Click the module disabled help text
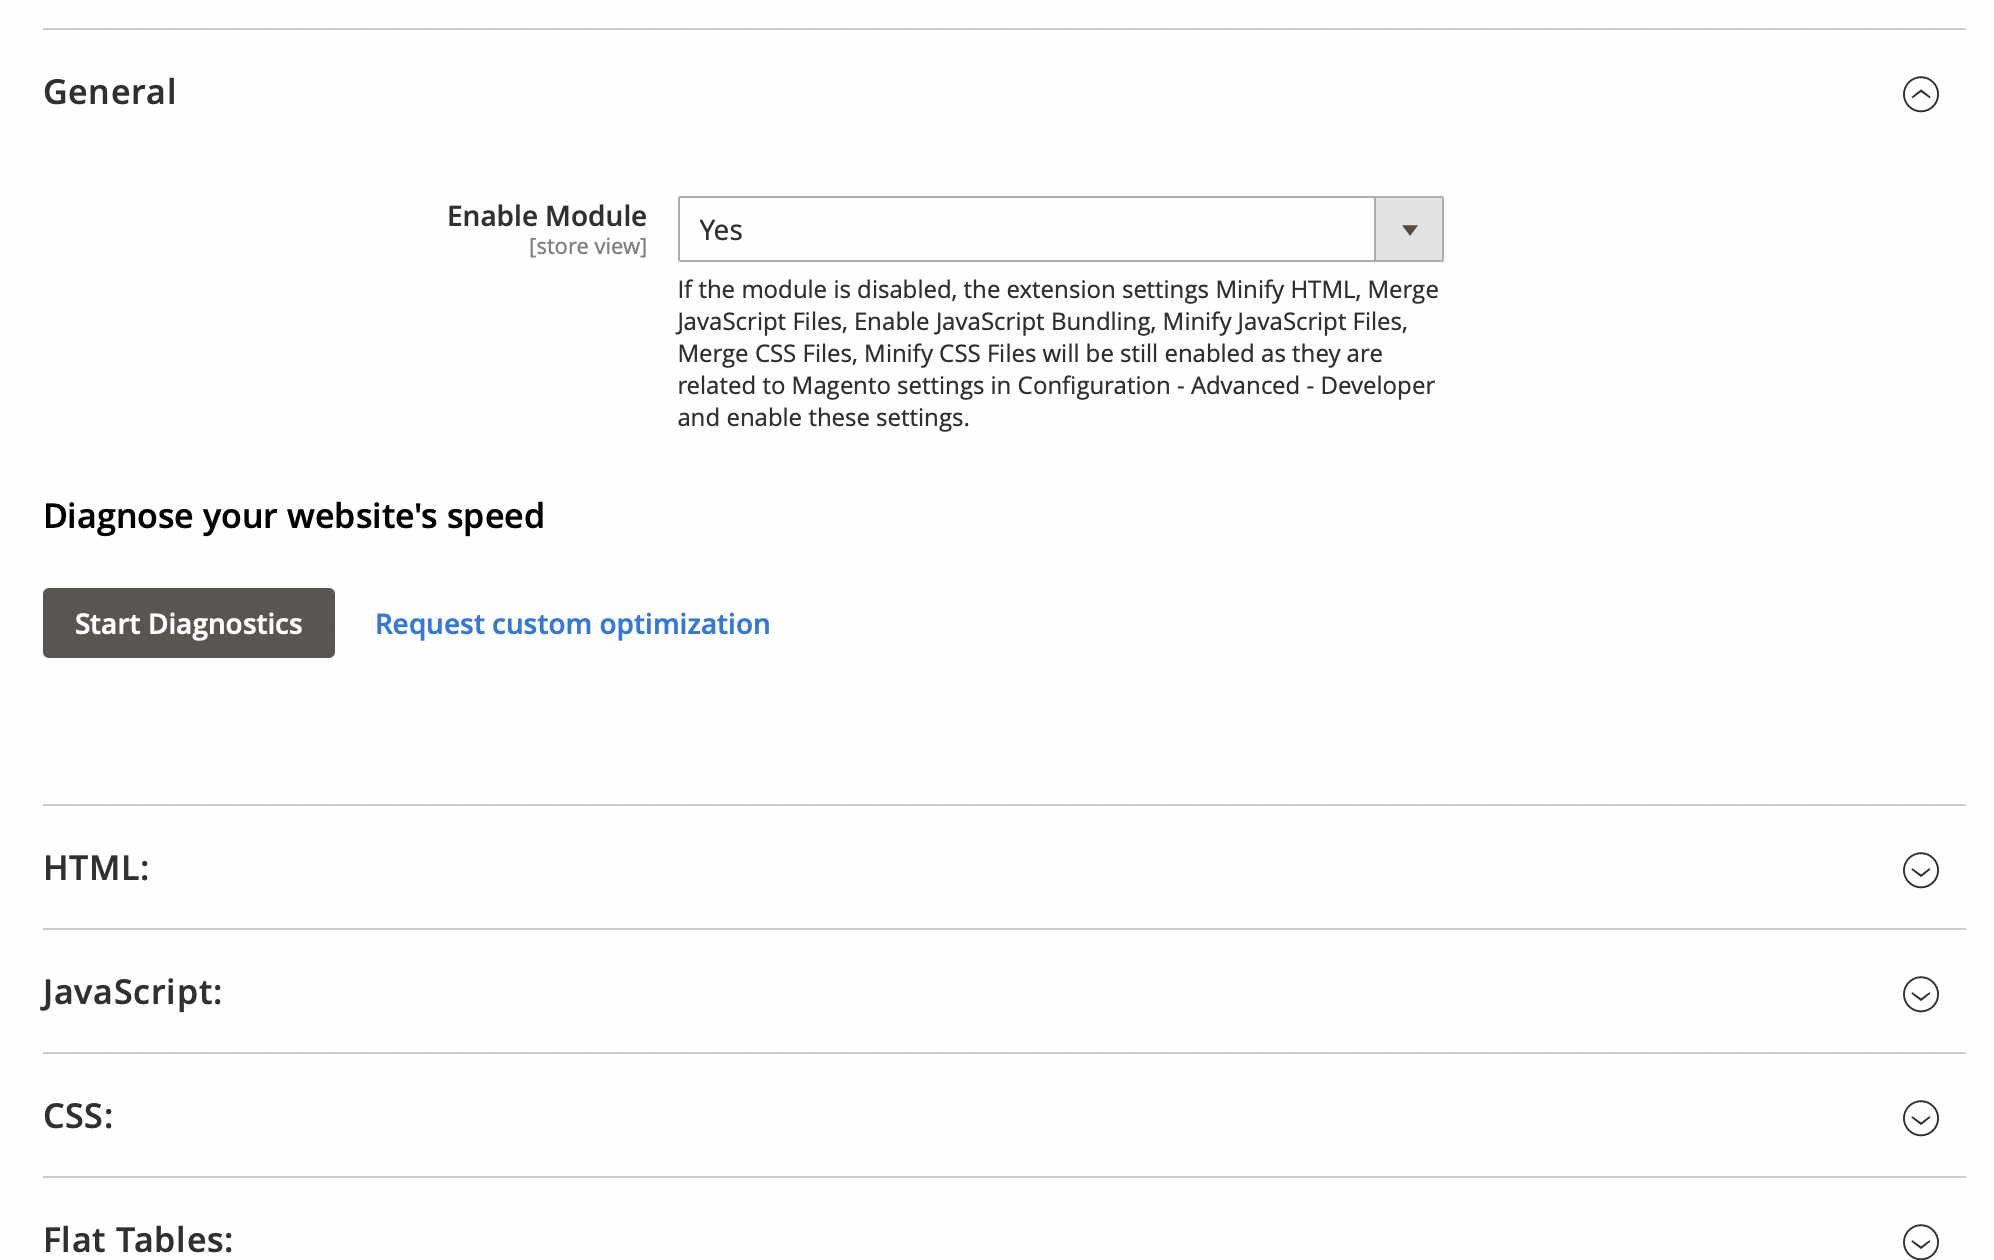 pyautogui.click(x=1058, y=353)
